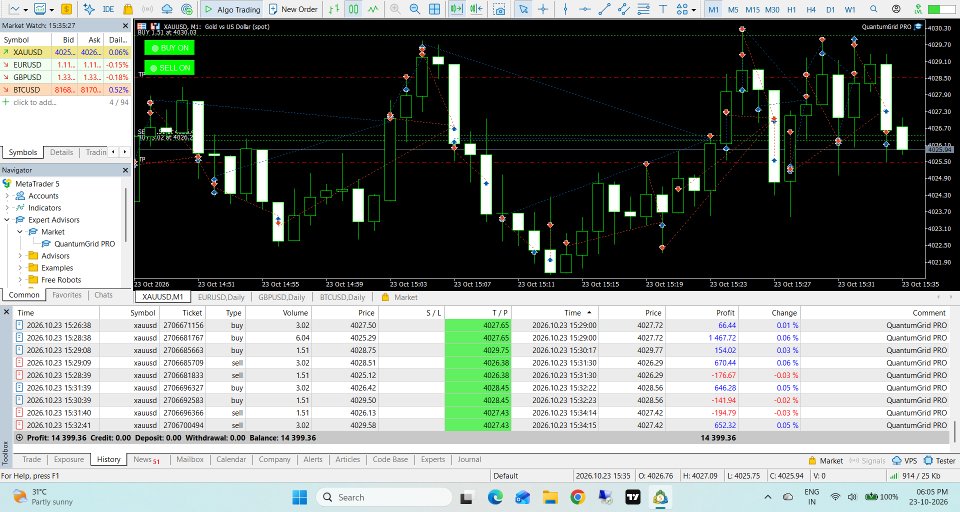This screenshot has height=512, width=960.
Task: Toggle the green BUY ON chart button
Action: coord(170,48)
